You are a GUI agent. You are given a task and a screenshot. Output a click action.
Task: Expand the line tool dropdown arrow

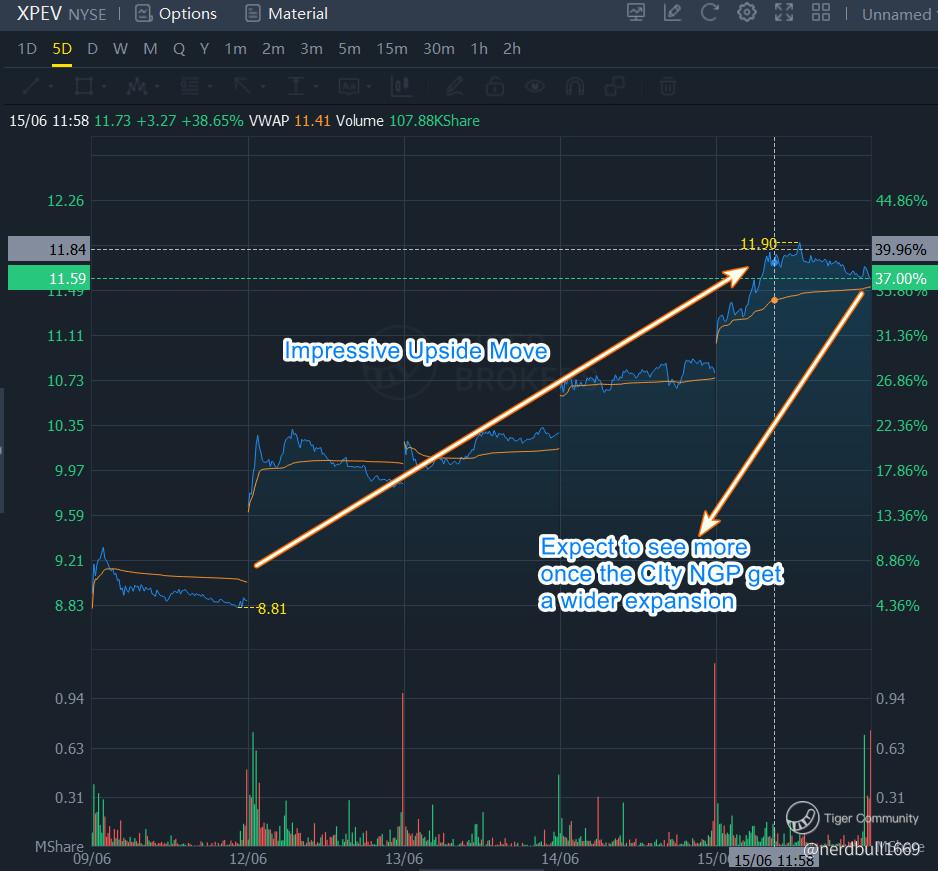[51, 87]
